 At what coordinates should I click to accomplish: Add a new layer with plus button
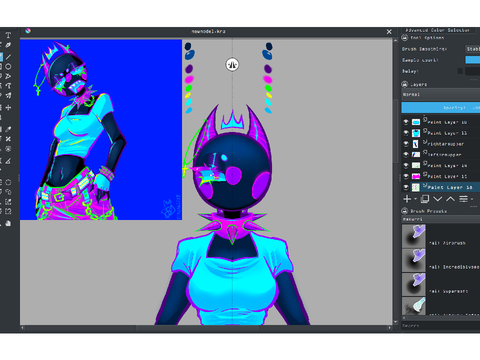[407, 199]
